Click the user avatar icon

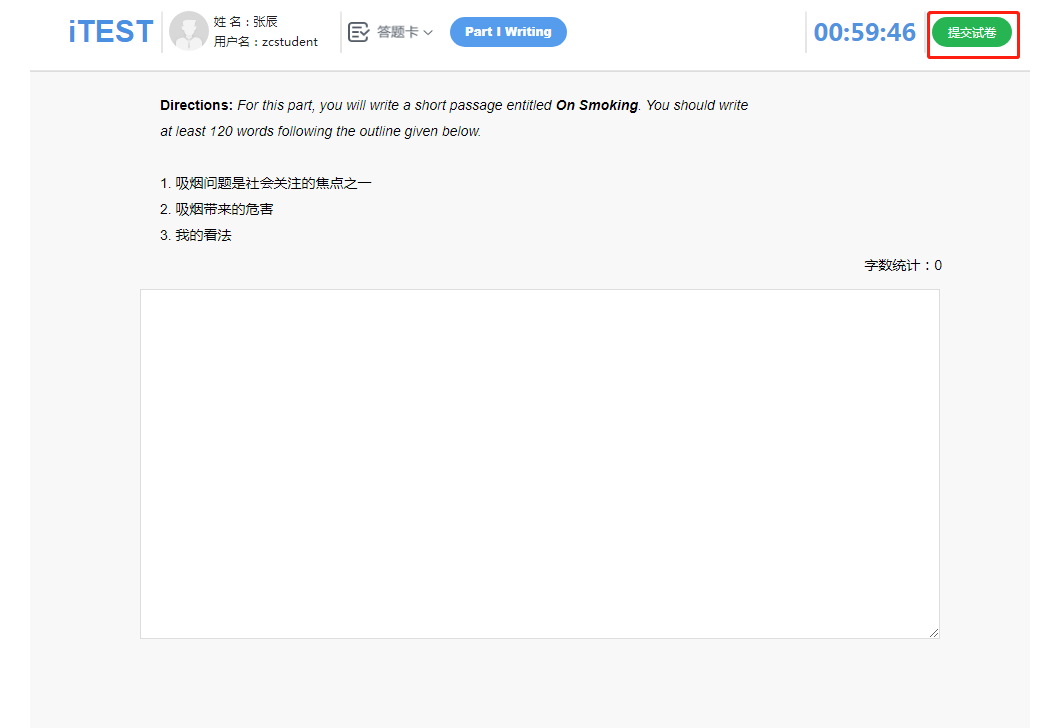189,32
